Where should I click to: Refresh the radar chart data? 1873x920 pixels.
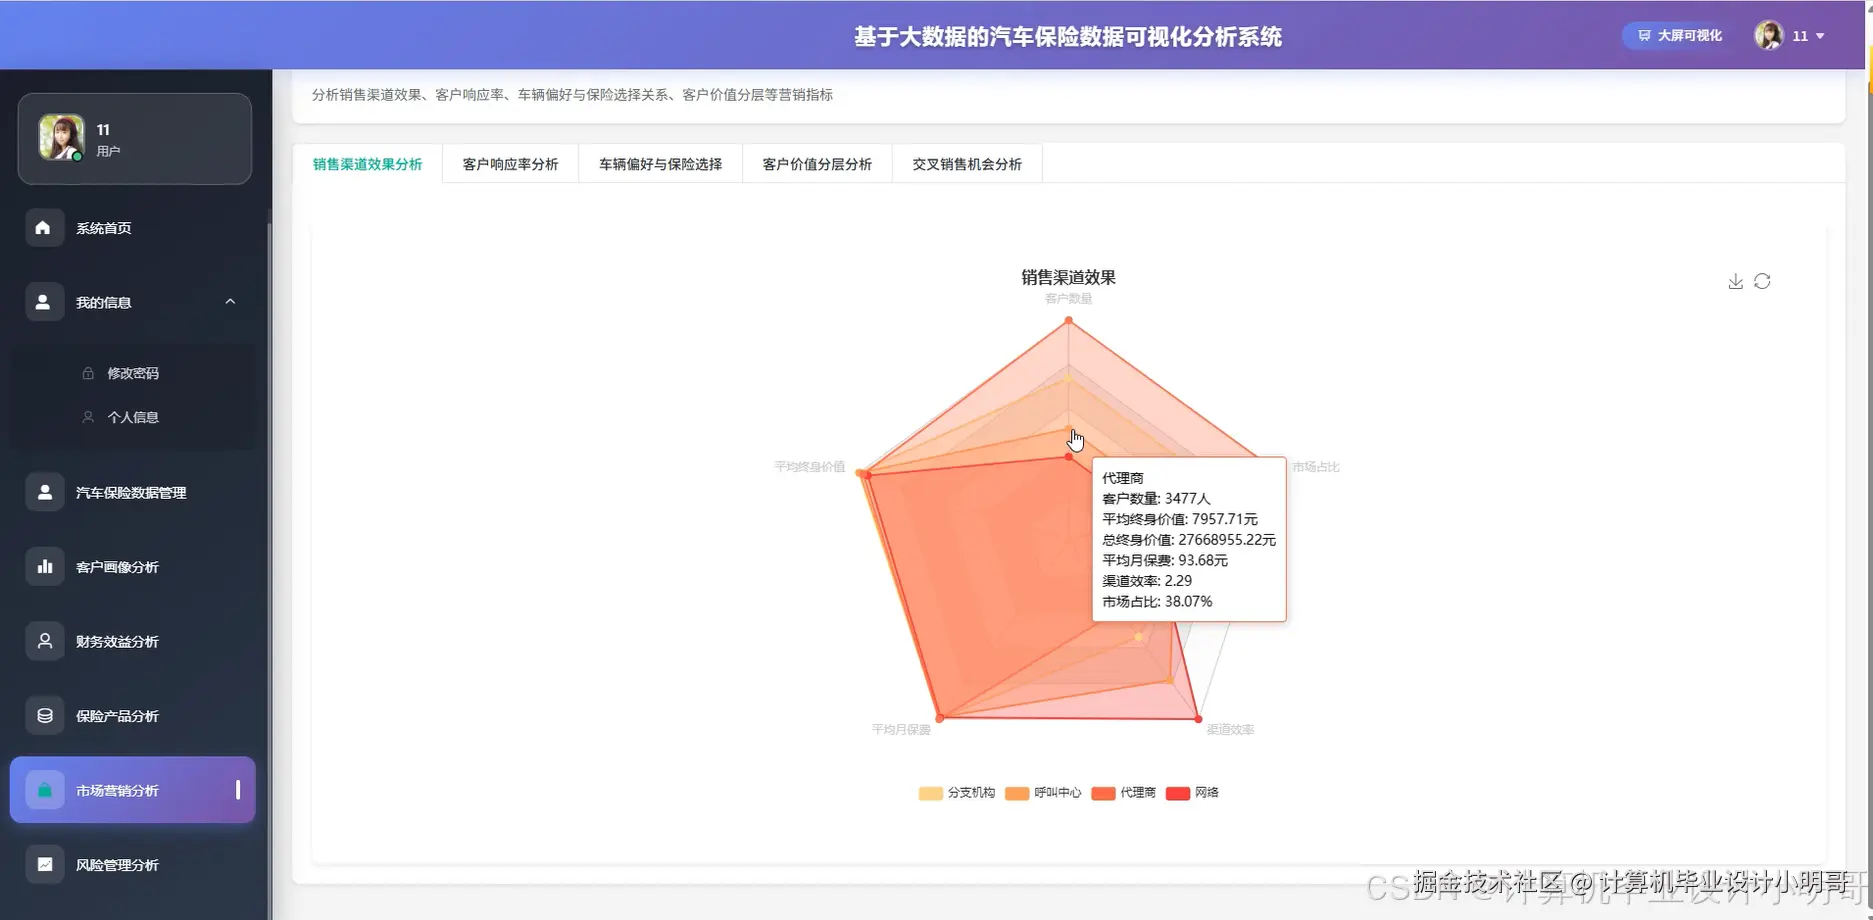(1763, 281)
